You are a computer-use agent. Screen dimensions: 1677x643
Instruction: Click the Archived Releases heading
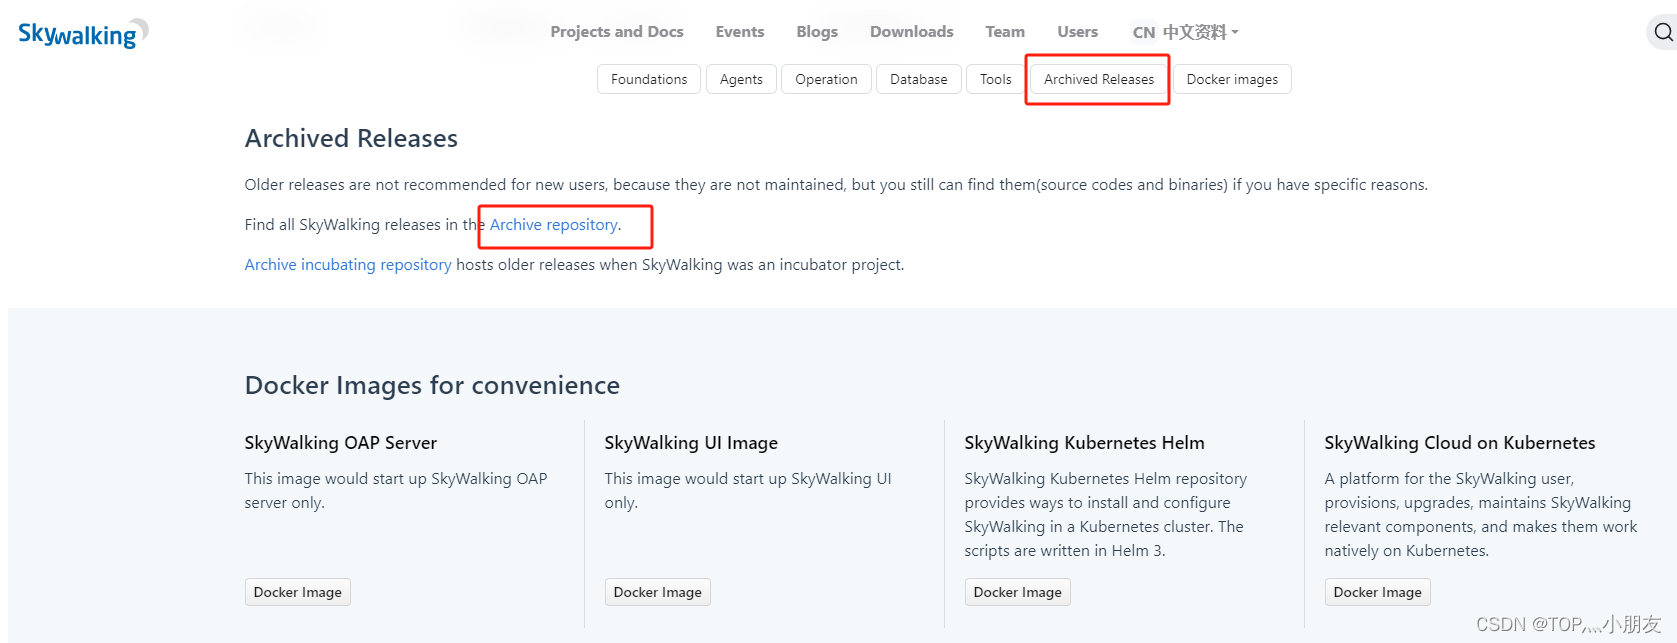(351, 138)
